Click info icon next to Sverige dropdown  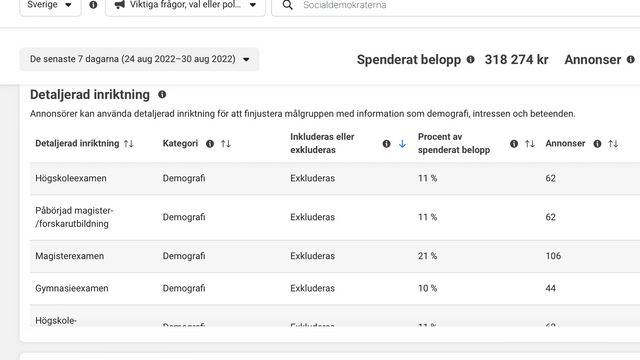click(x=93, y=5)
